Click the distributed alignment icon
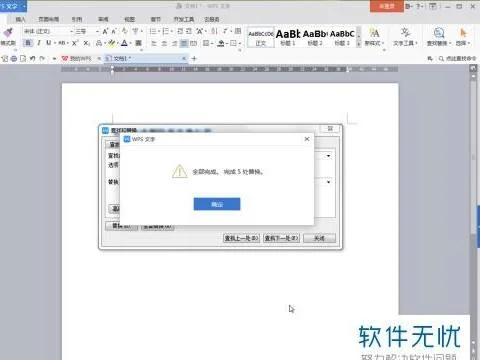This screenshot has height=360, width=480. pos(193,43)
